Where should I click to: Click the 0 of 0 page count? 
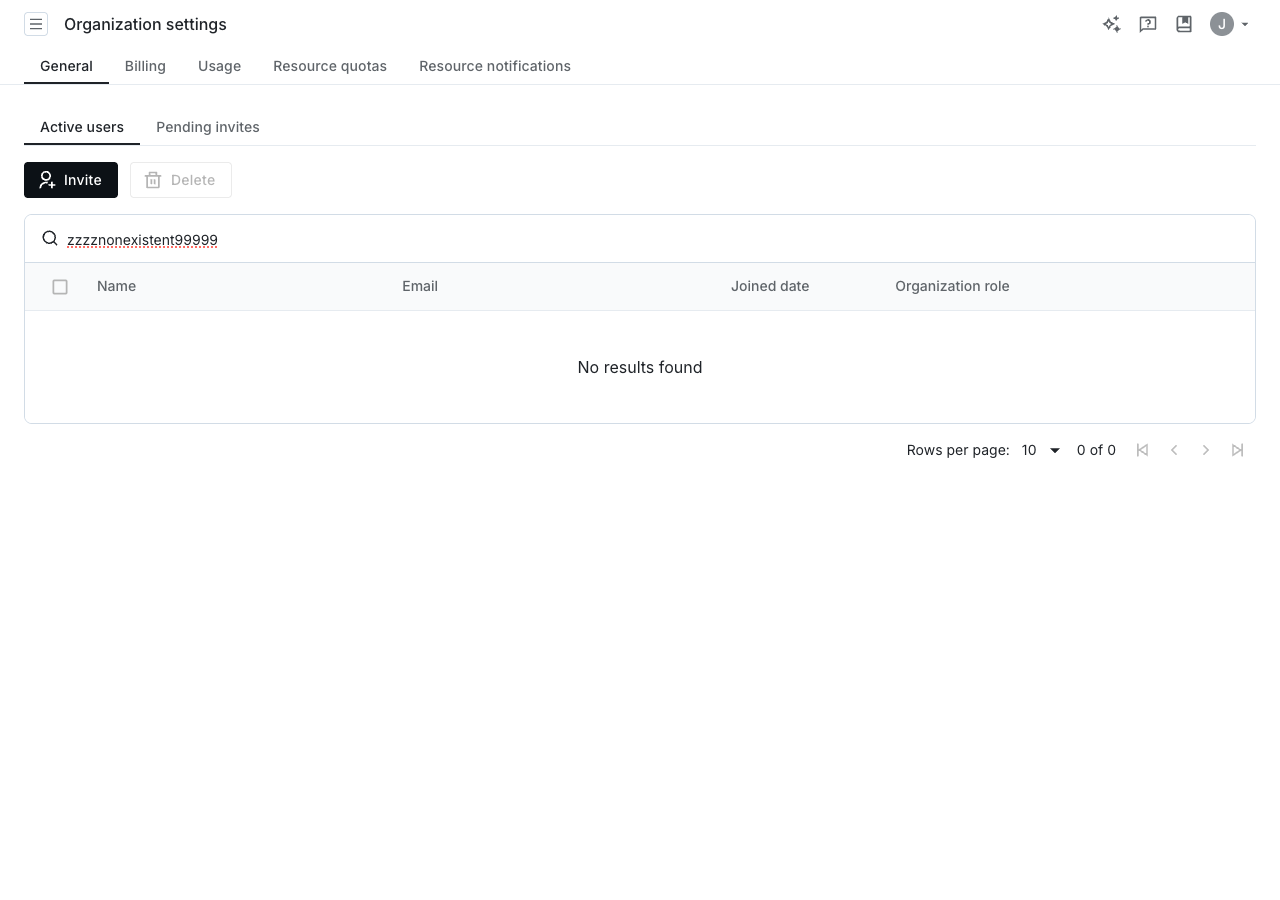tap(1096, 450)
